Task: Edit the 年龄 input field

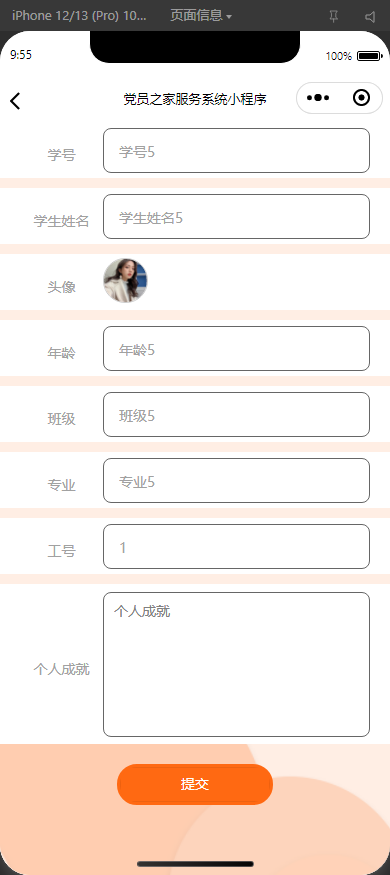Action: point(237,348)
